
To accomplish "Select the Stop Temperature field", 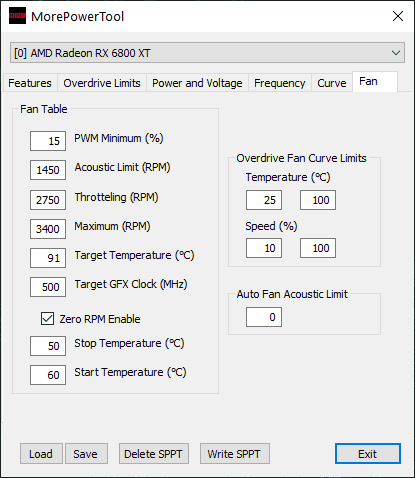I will [x=48, y=346].
